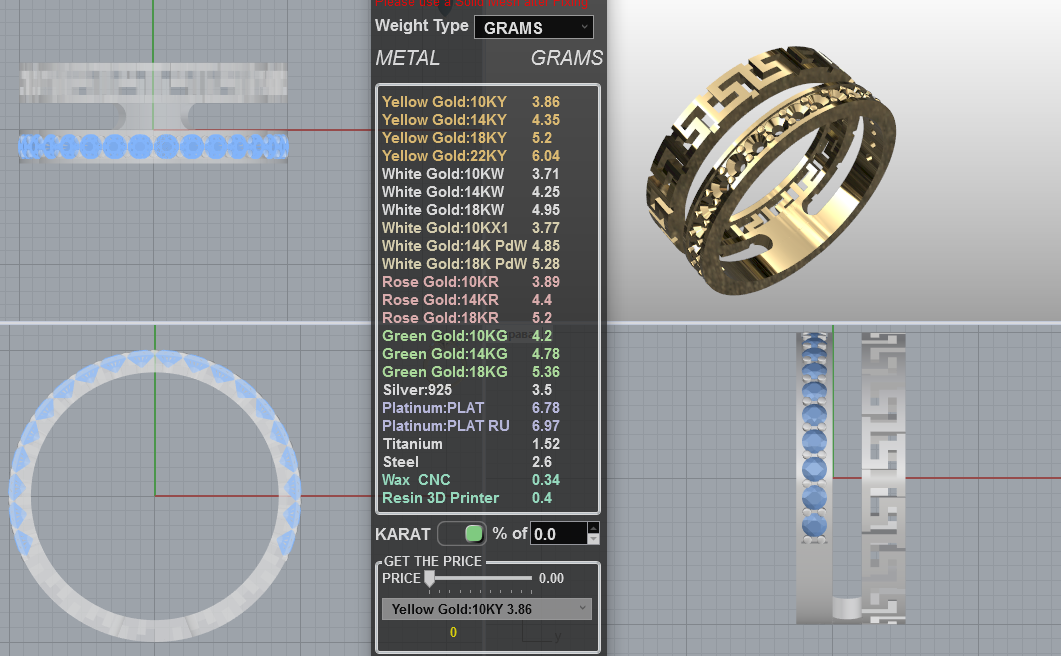Click the price value 0.00
Viewport: 1061px width, 656px height.
coord(551,578)
